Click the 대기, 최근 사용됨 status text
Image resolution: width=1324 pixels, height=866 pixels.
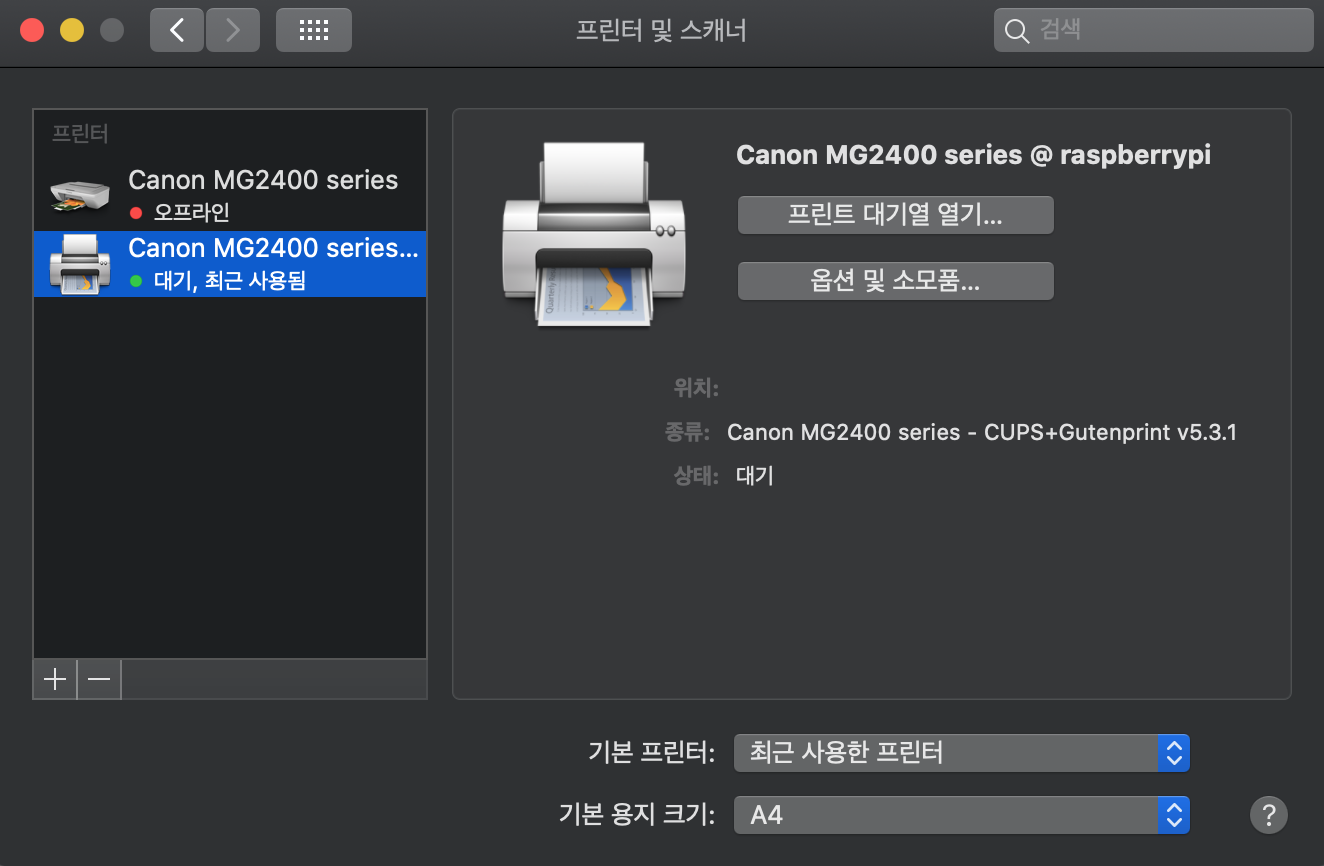(x=230, y=281)
